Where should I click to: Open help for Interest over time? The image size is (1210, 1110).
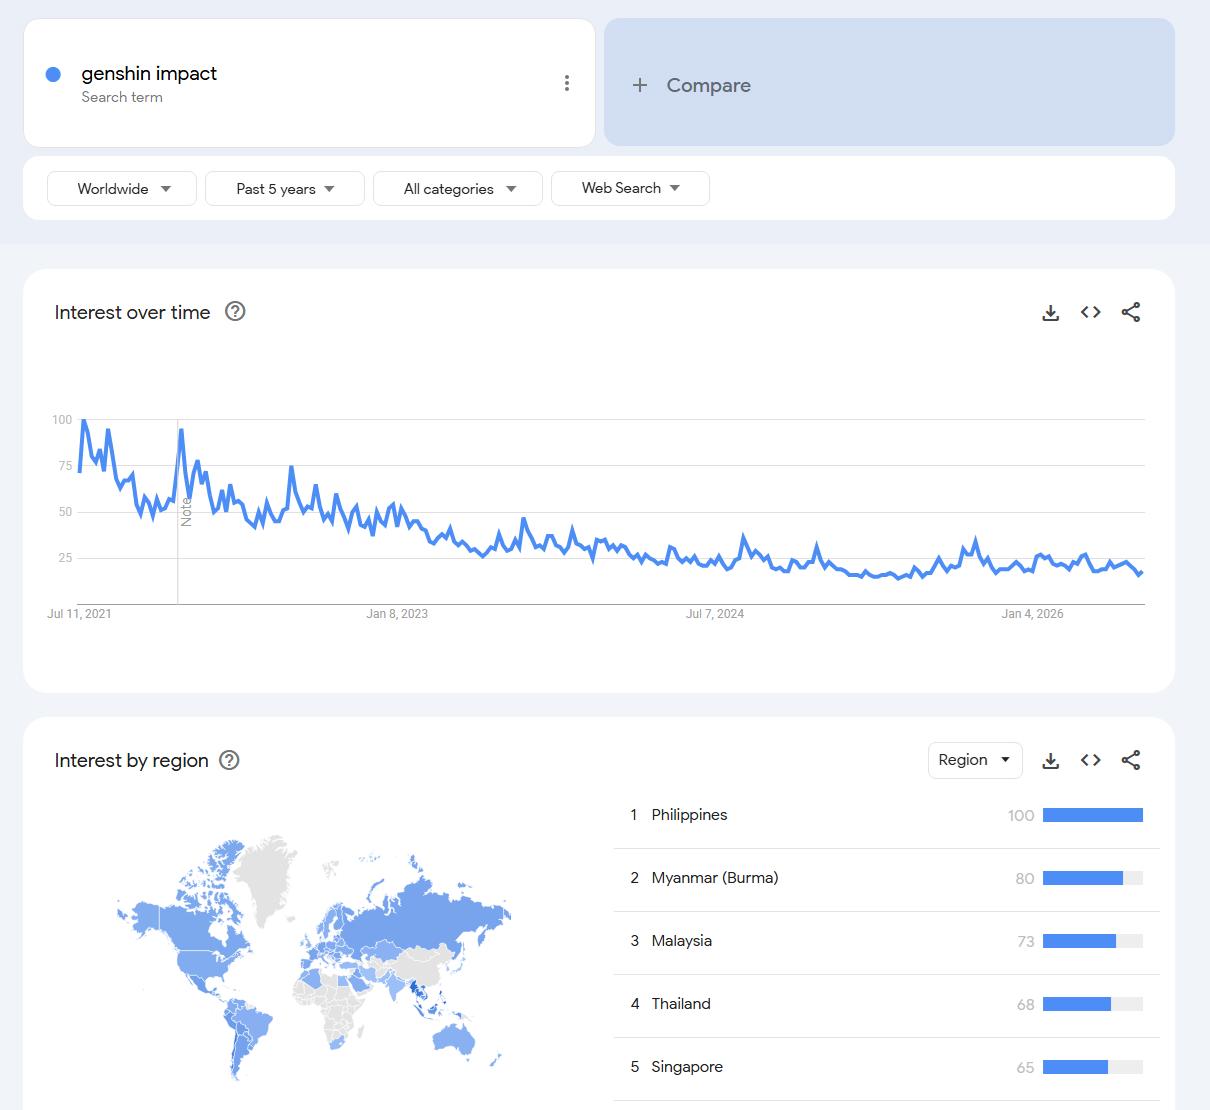[235, 311]
